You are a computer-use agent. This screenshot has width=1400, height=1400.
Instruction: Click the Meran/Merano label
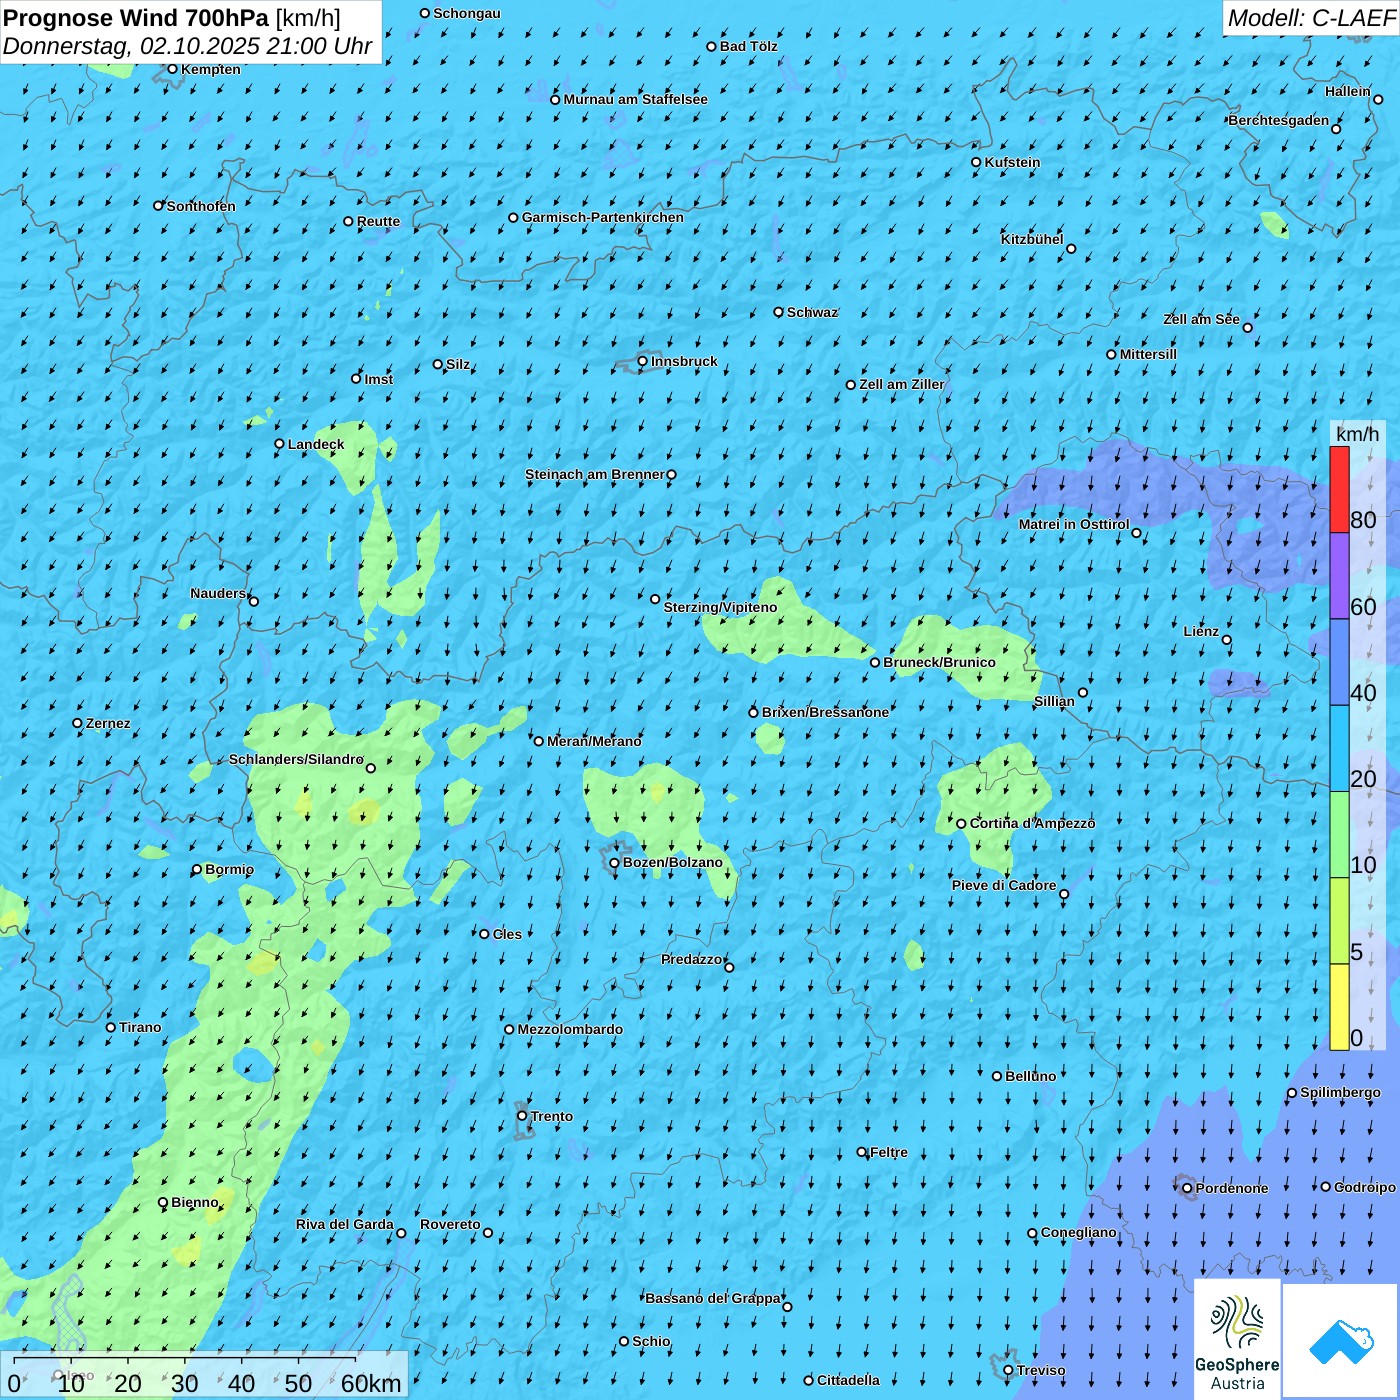[594, 741]
